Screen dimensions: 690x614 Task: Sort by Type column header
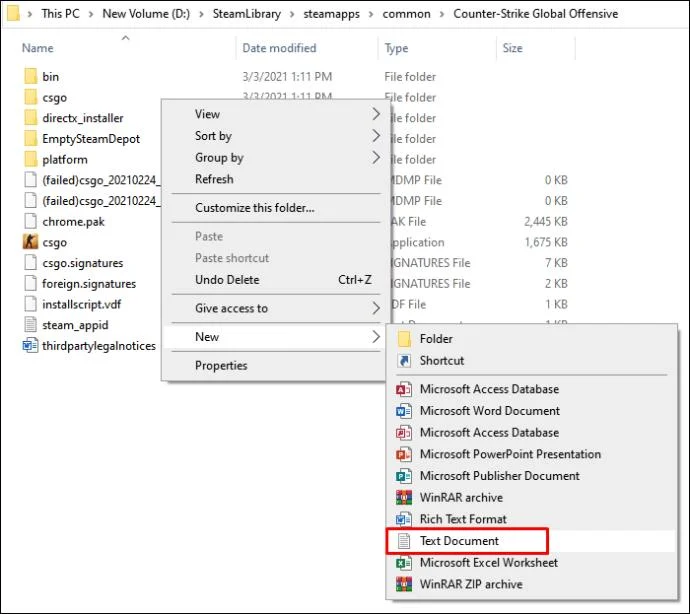(396, 48)
